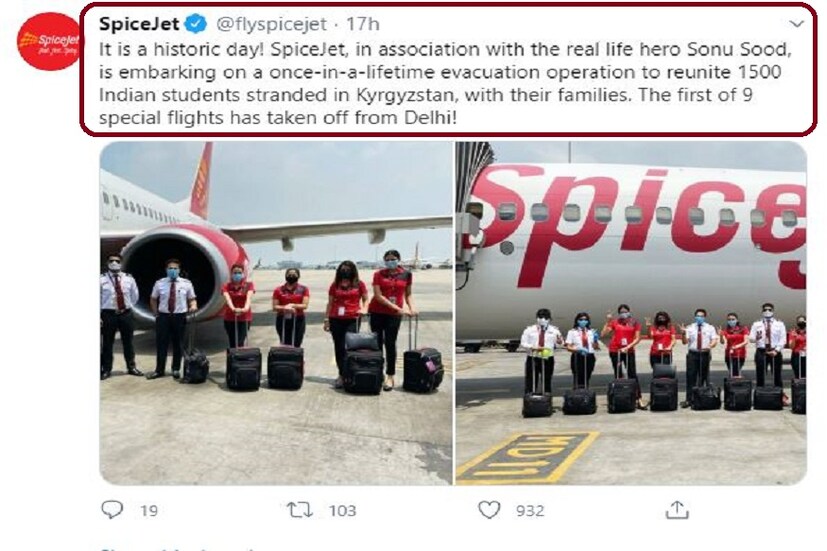Click the partially visible Show this thread link
Image resolution: width=827 pixels, height=551 pixels.
click(x=175, y=548)
